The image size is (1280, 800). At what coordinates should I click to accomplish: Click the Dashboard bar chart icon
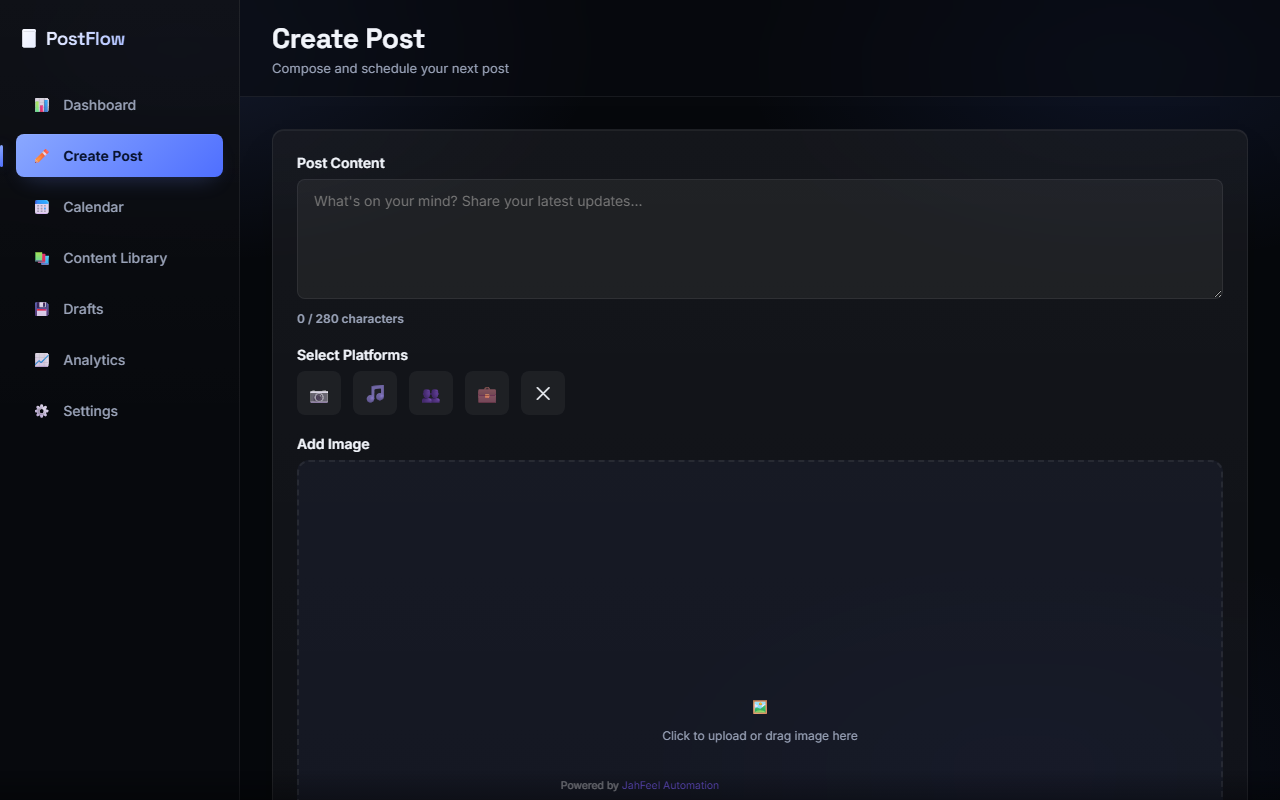(42, 105)
